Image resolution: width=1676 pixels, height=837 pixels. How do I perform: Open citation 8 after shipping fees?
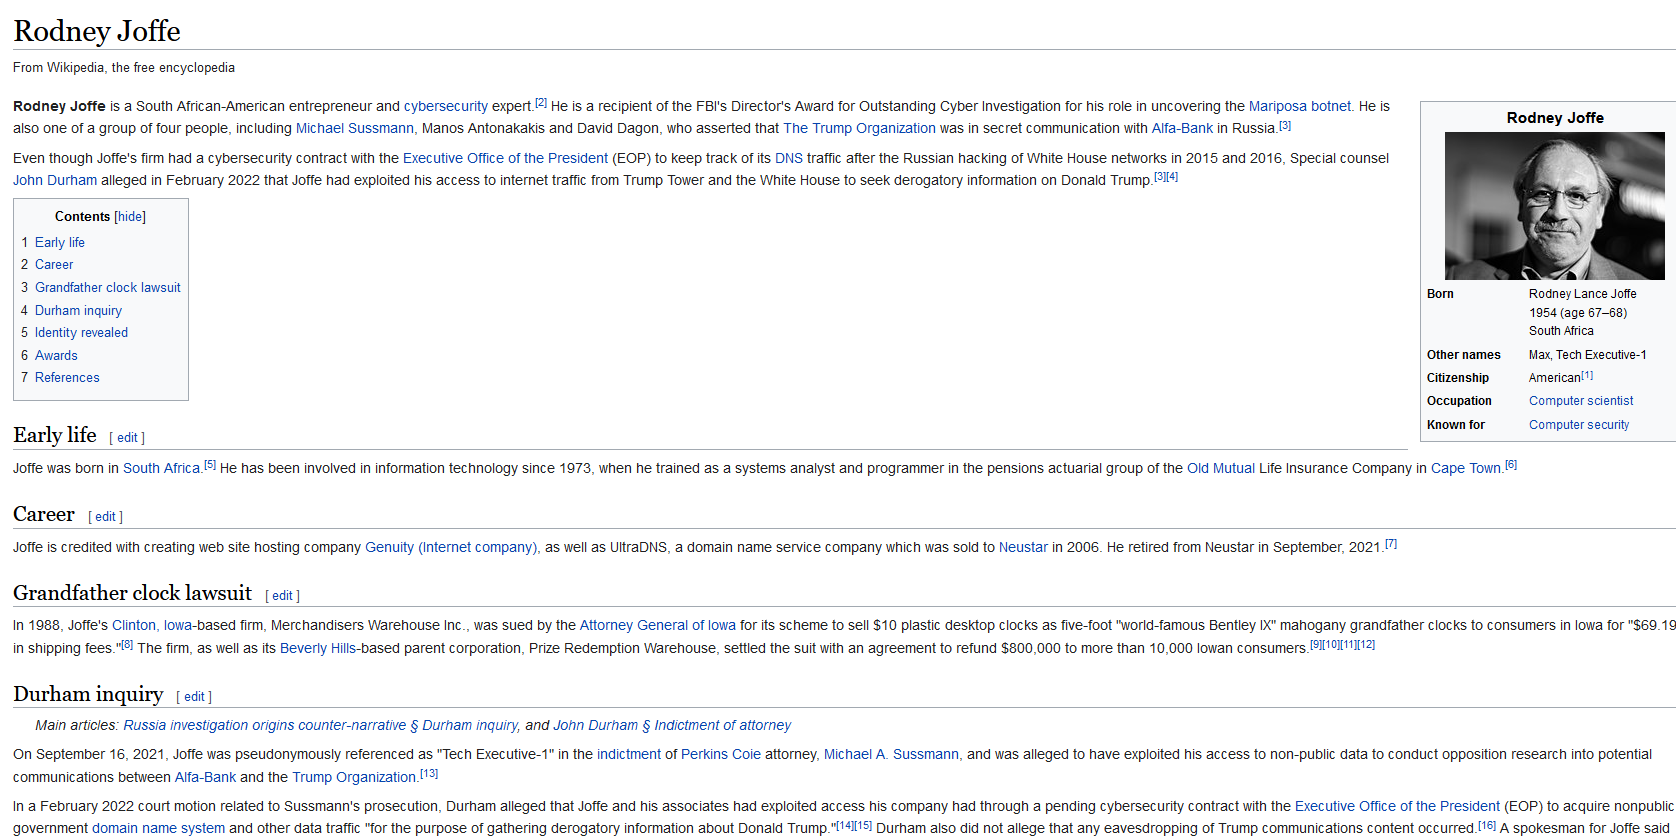[127, 645]
